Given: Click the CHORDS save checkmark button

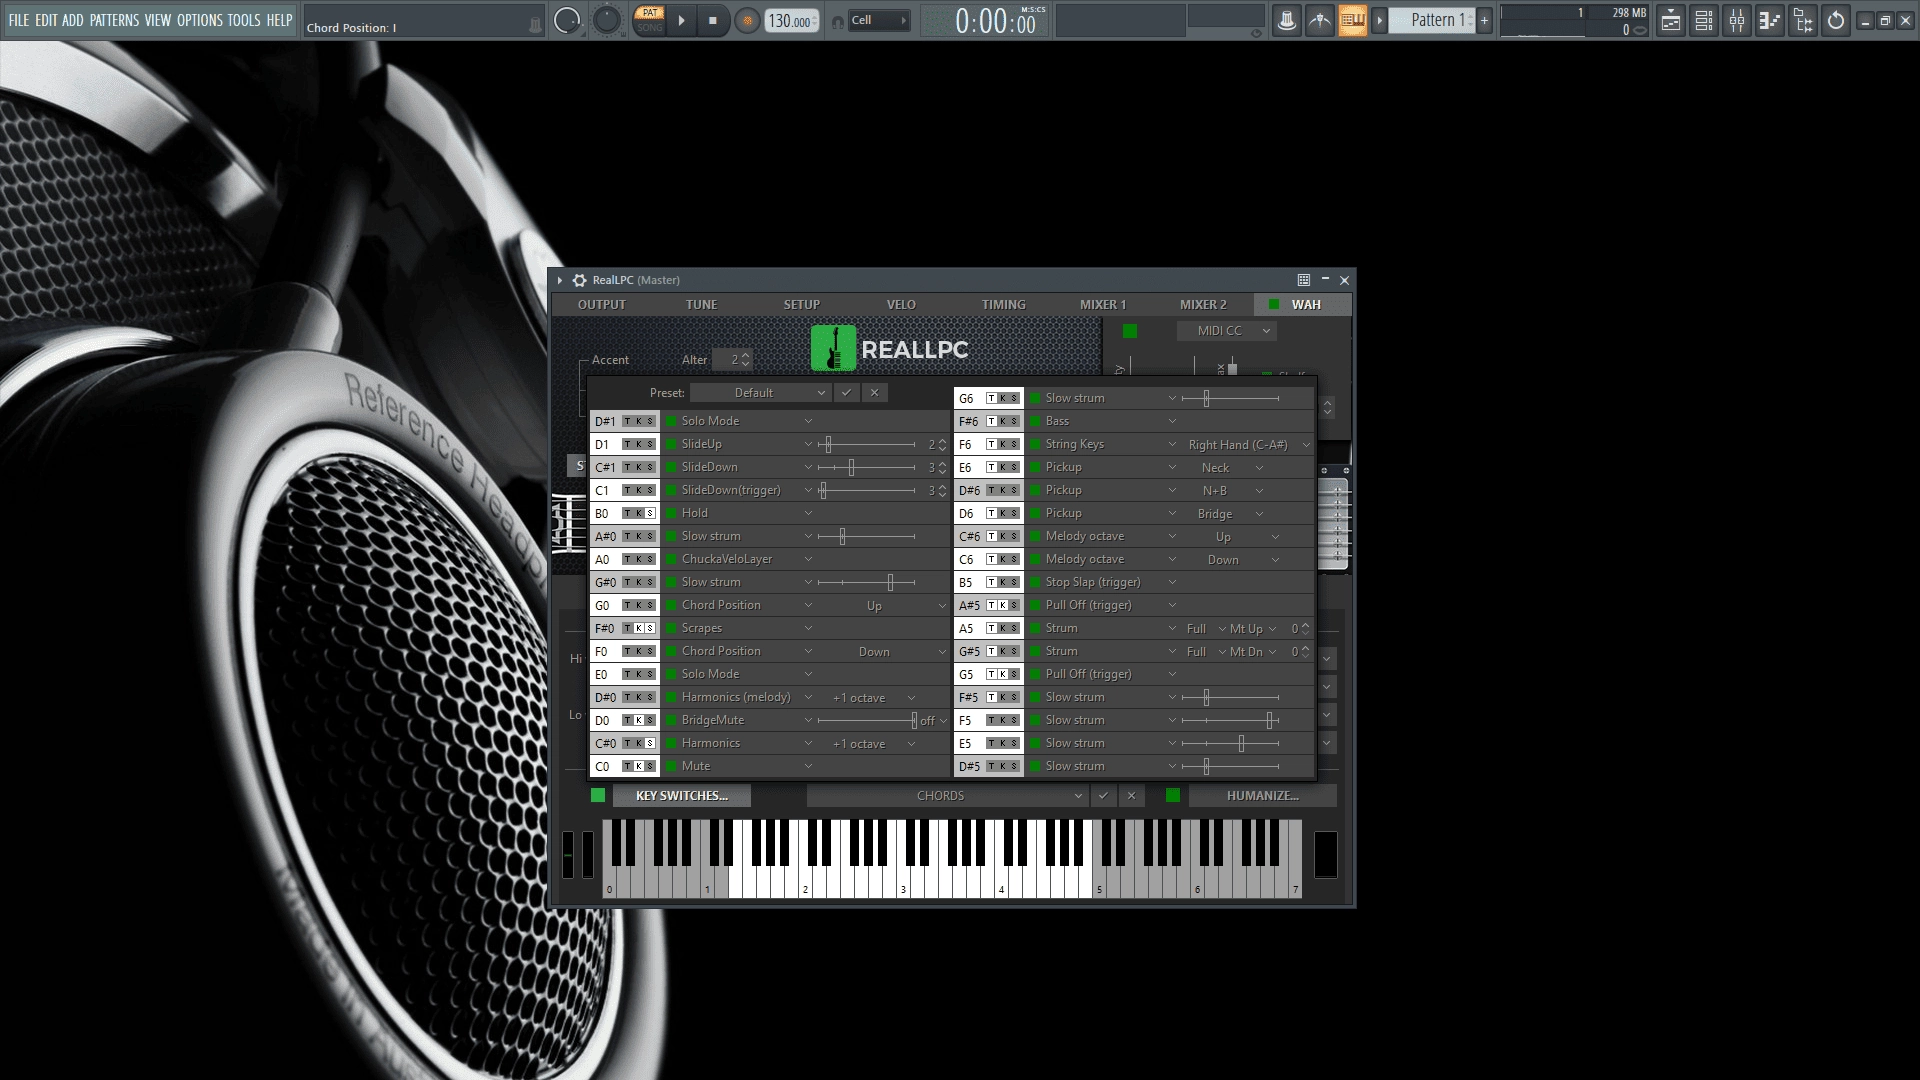Looking at the screenshot, I should (1103, 796).
